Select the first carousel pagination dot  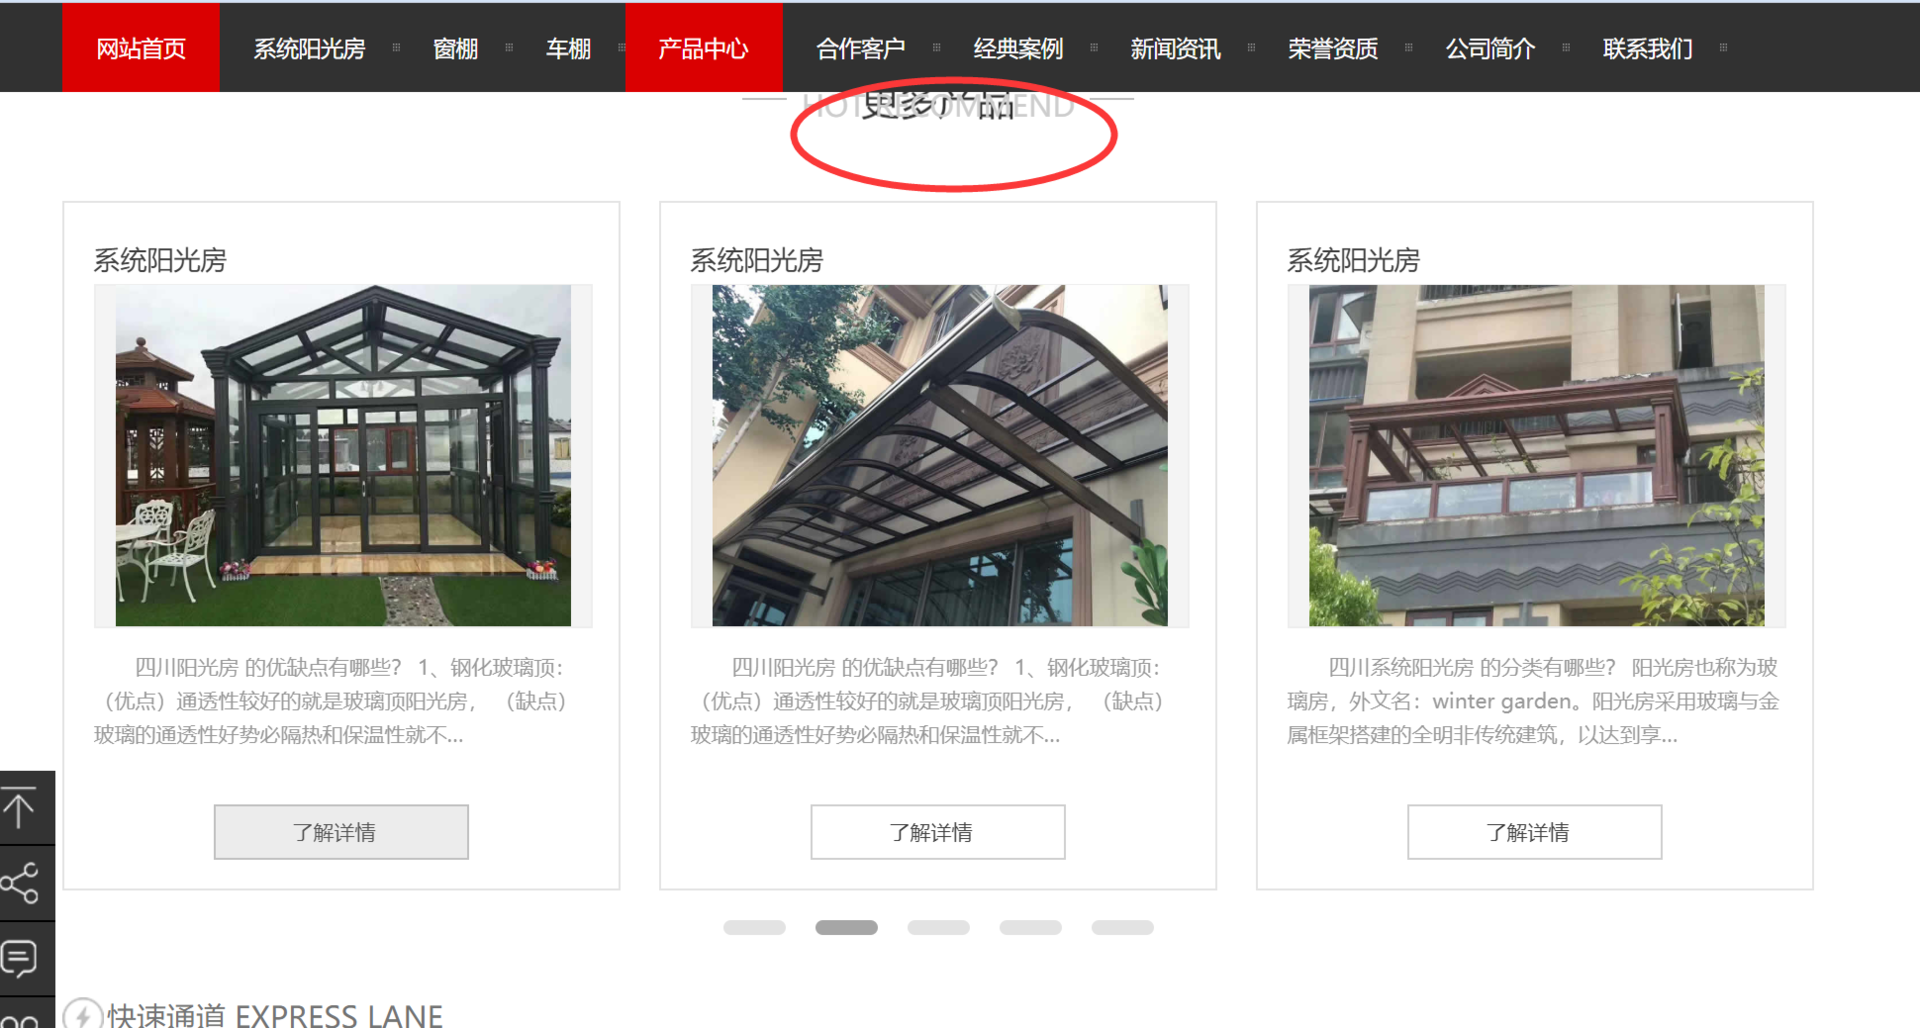pyautogui.click(x=754, y=928)
